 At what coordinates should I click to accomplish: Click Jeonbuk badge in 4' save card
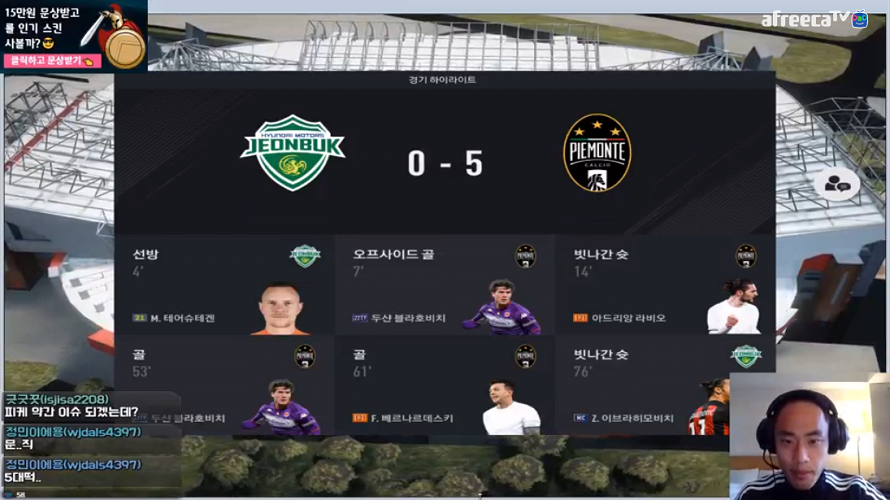click(305, 256)
